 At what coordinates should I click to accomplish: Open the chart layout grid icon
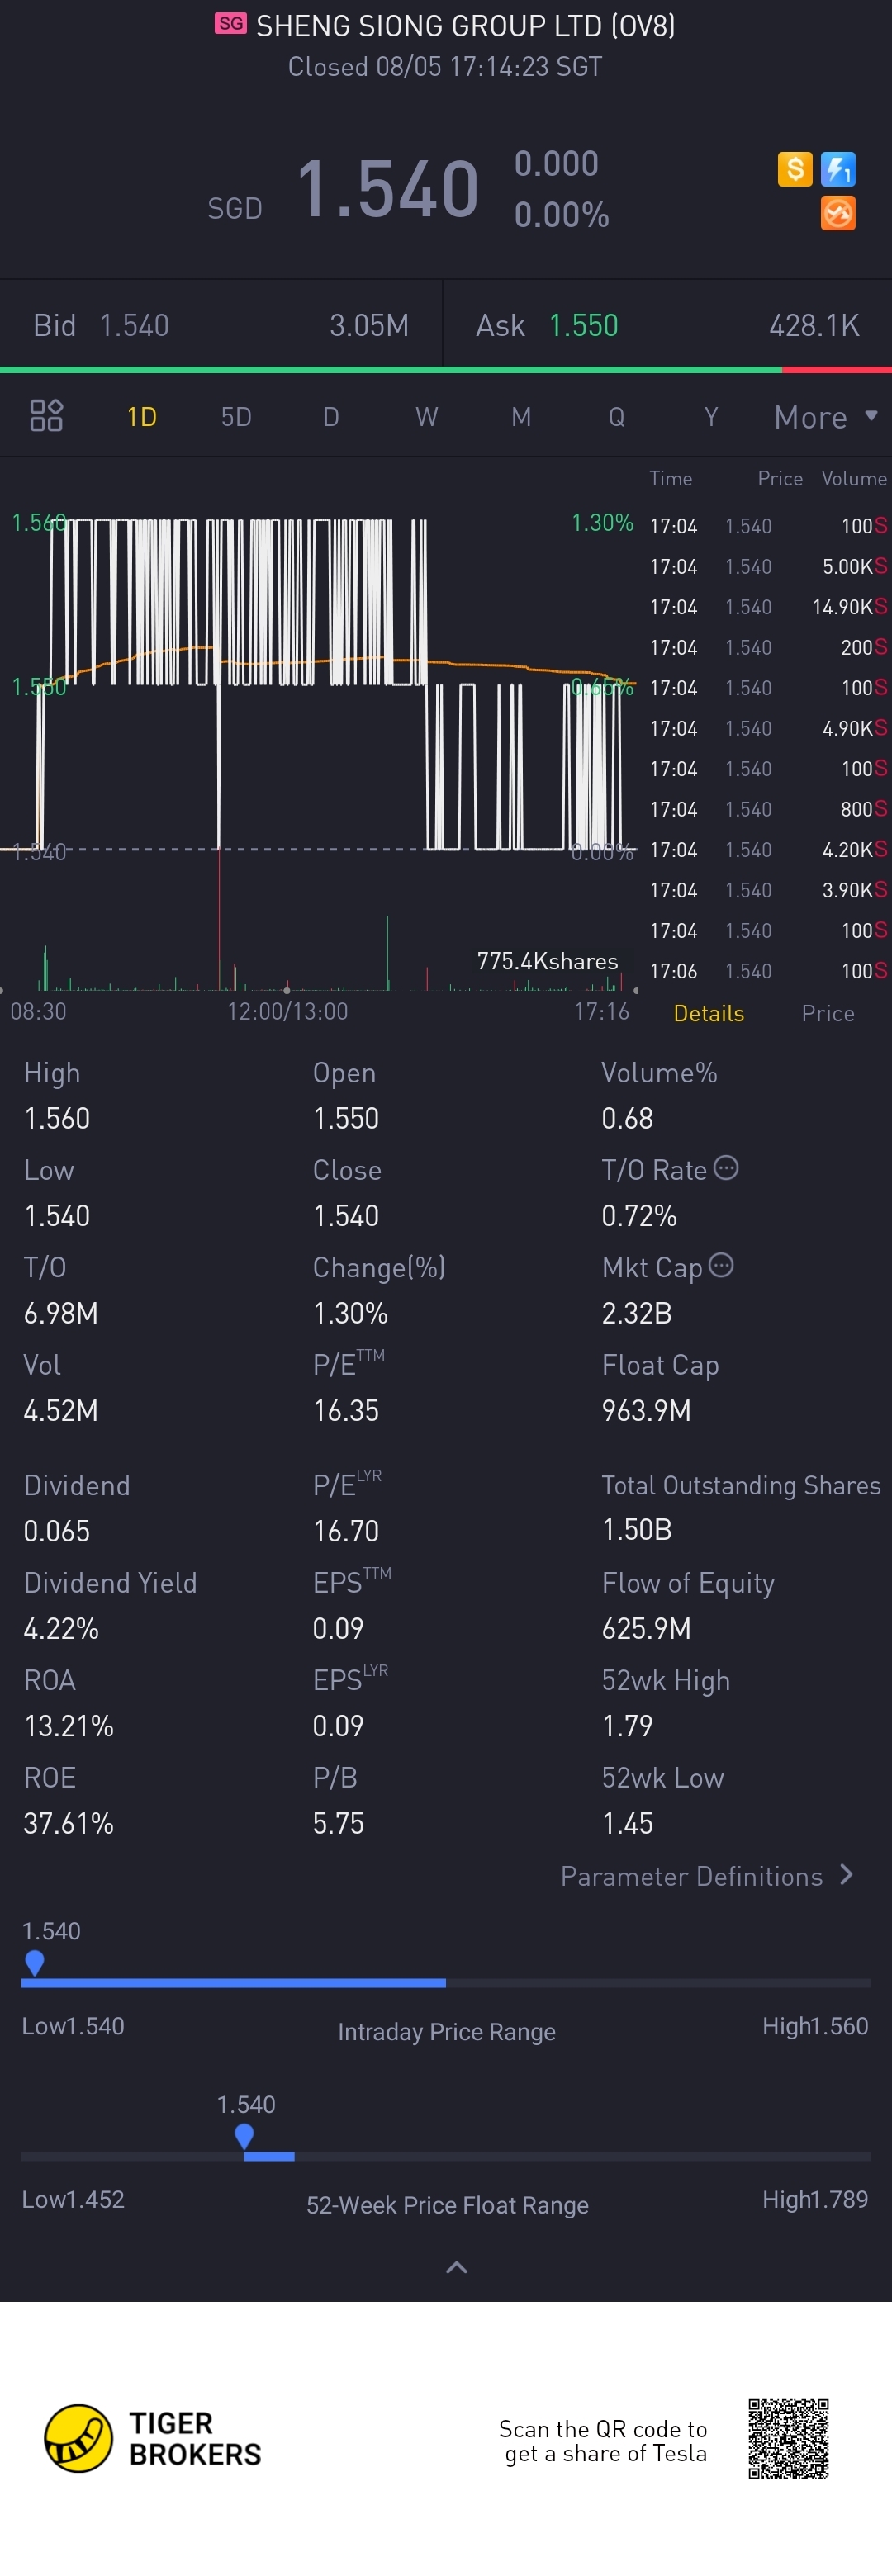[x=46, y=415]
